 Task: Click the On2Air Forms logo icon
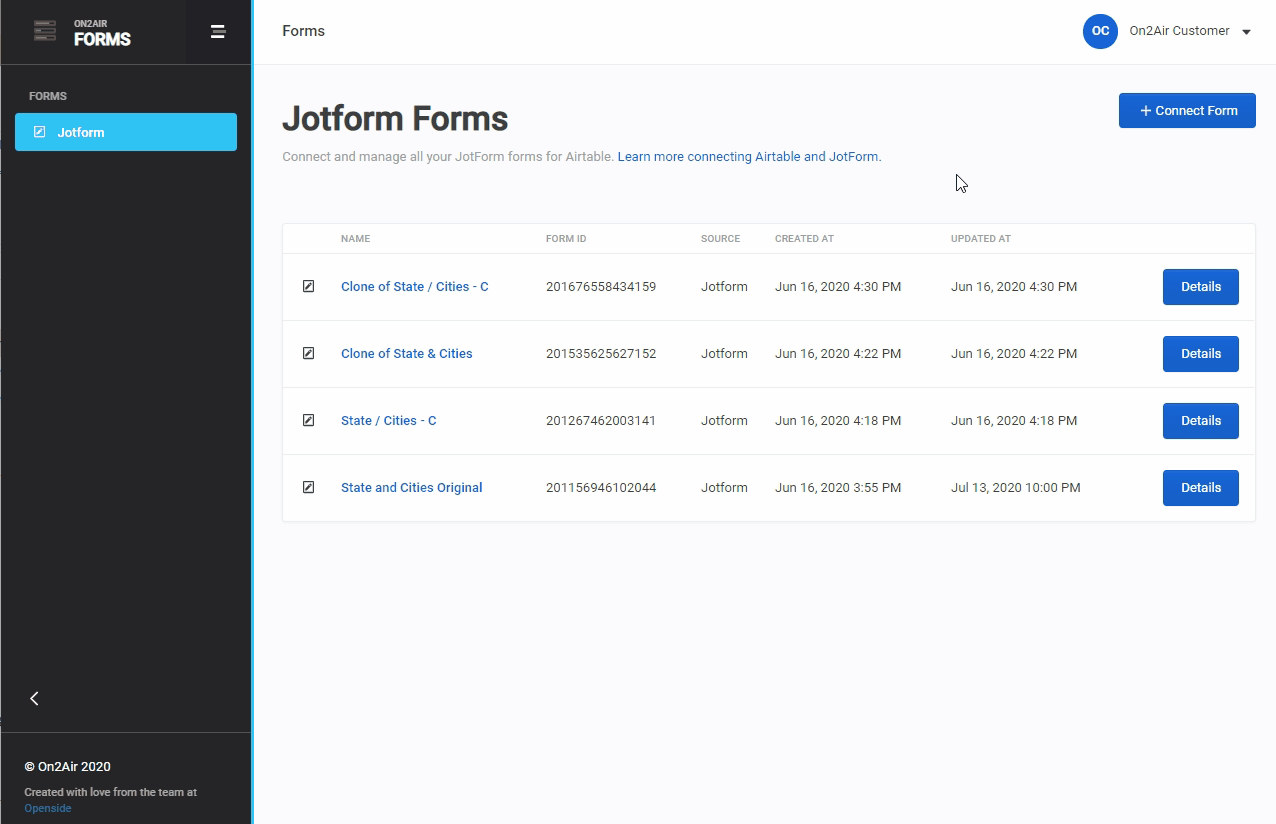[45, 31]
